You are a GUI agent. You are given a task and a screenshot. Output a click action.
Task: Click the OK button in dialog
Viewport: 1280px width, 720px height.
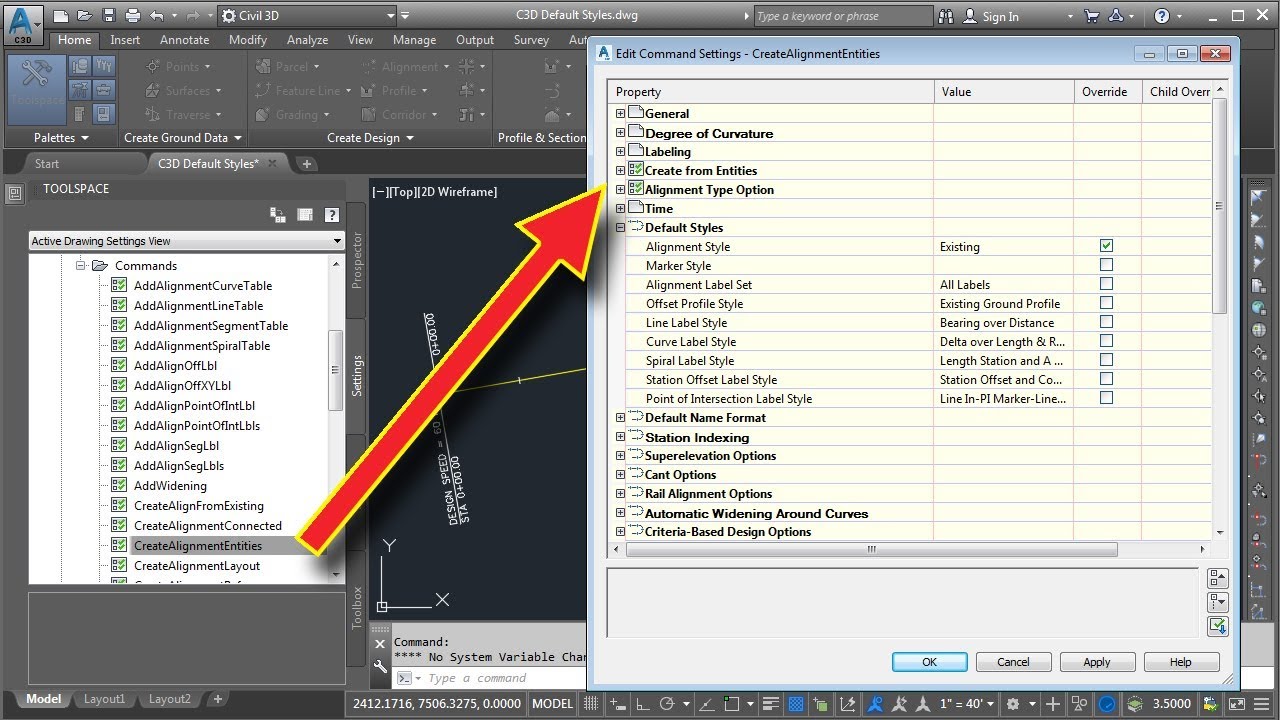tap(930, 662)
